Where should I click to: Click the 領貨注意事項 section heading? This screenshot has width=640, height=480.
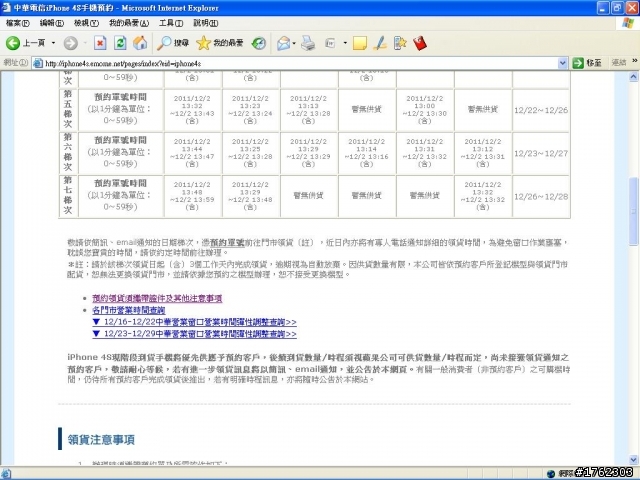tap(101, 440)
